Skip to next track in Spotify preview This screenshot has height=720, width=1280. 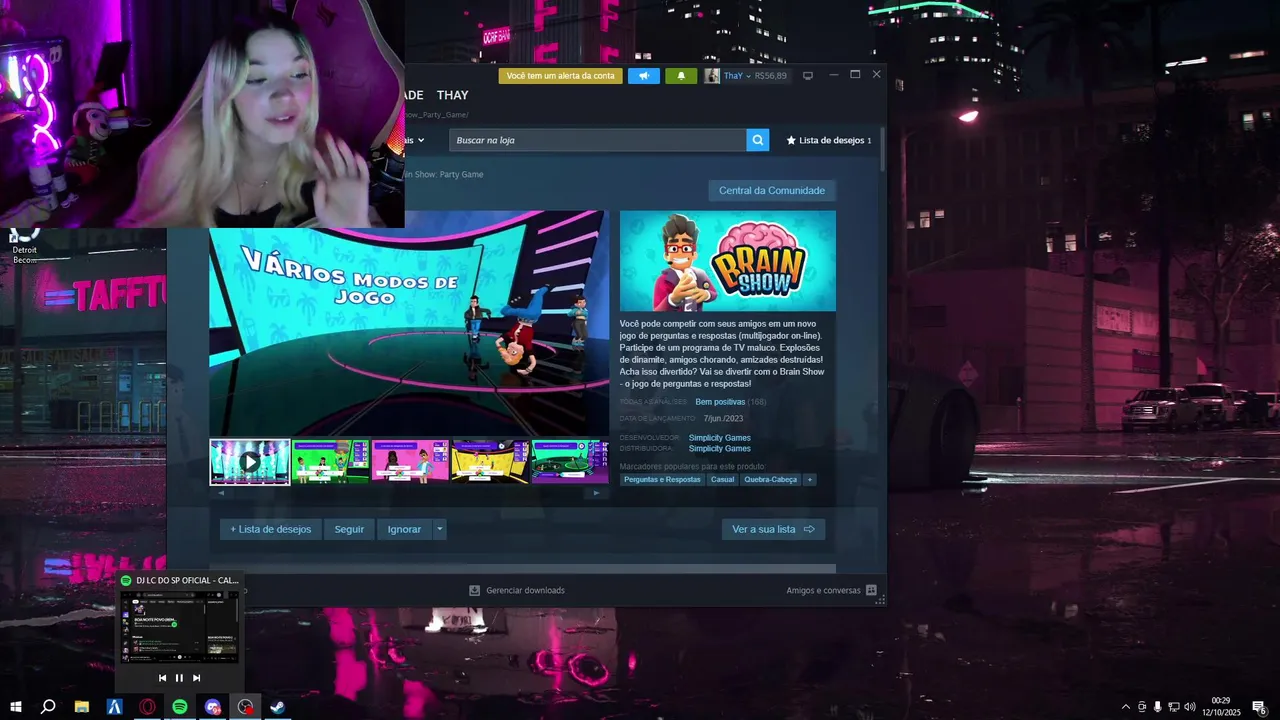[196, 678]
